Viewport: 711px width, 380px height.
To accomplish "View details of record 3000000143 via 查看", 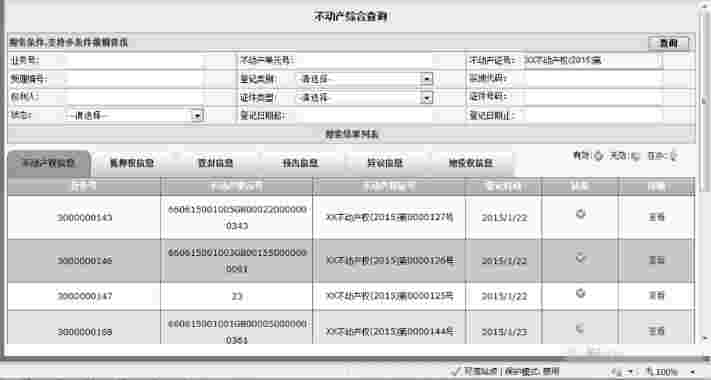I will (657, 217).
